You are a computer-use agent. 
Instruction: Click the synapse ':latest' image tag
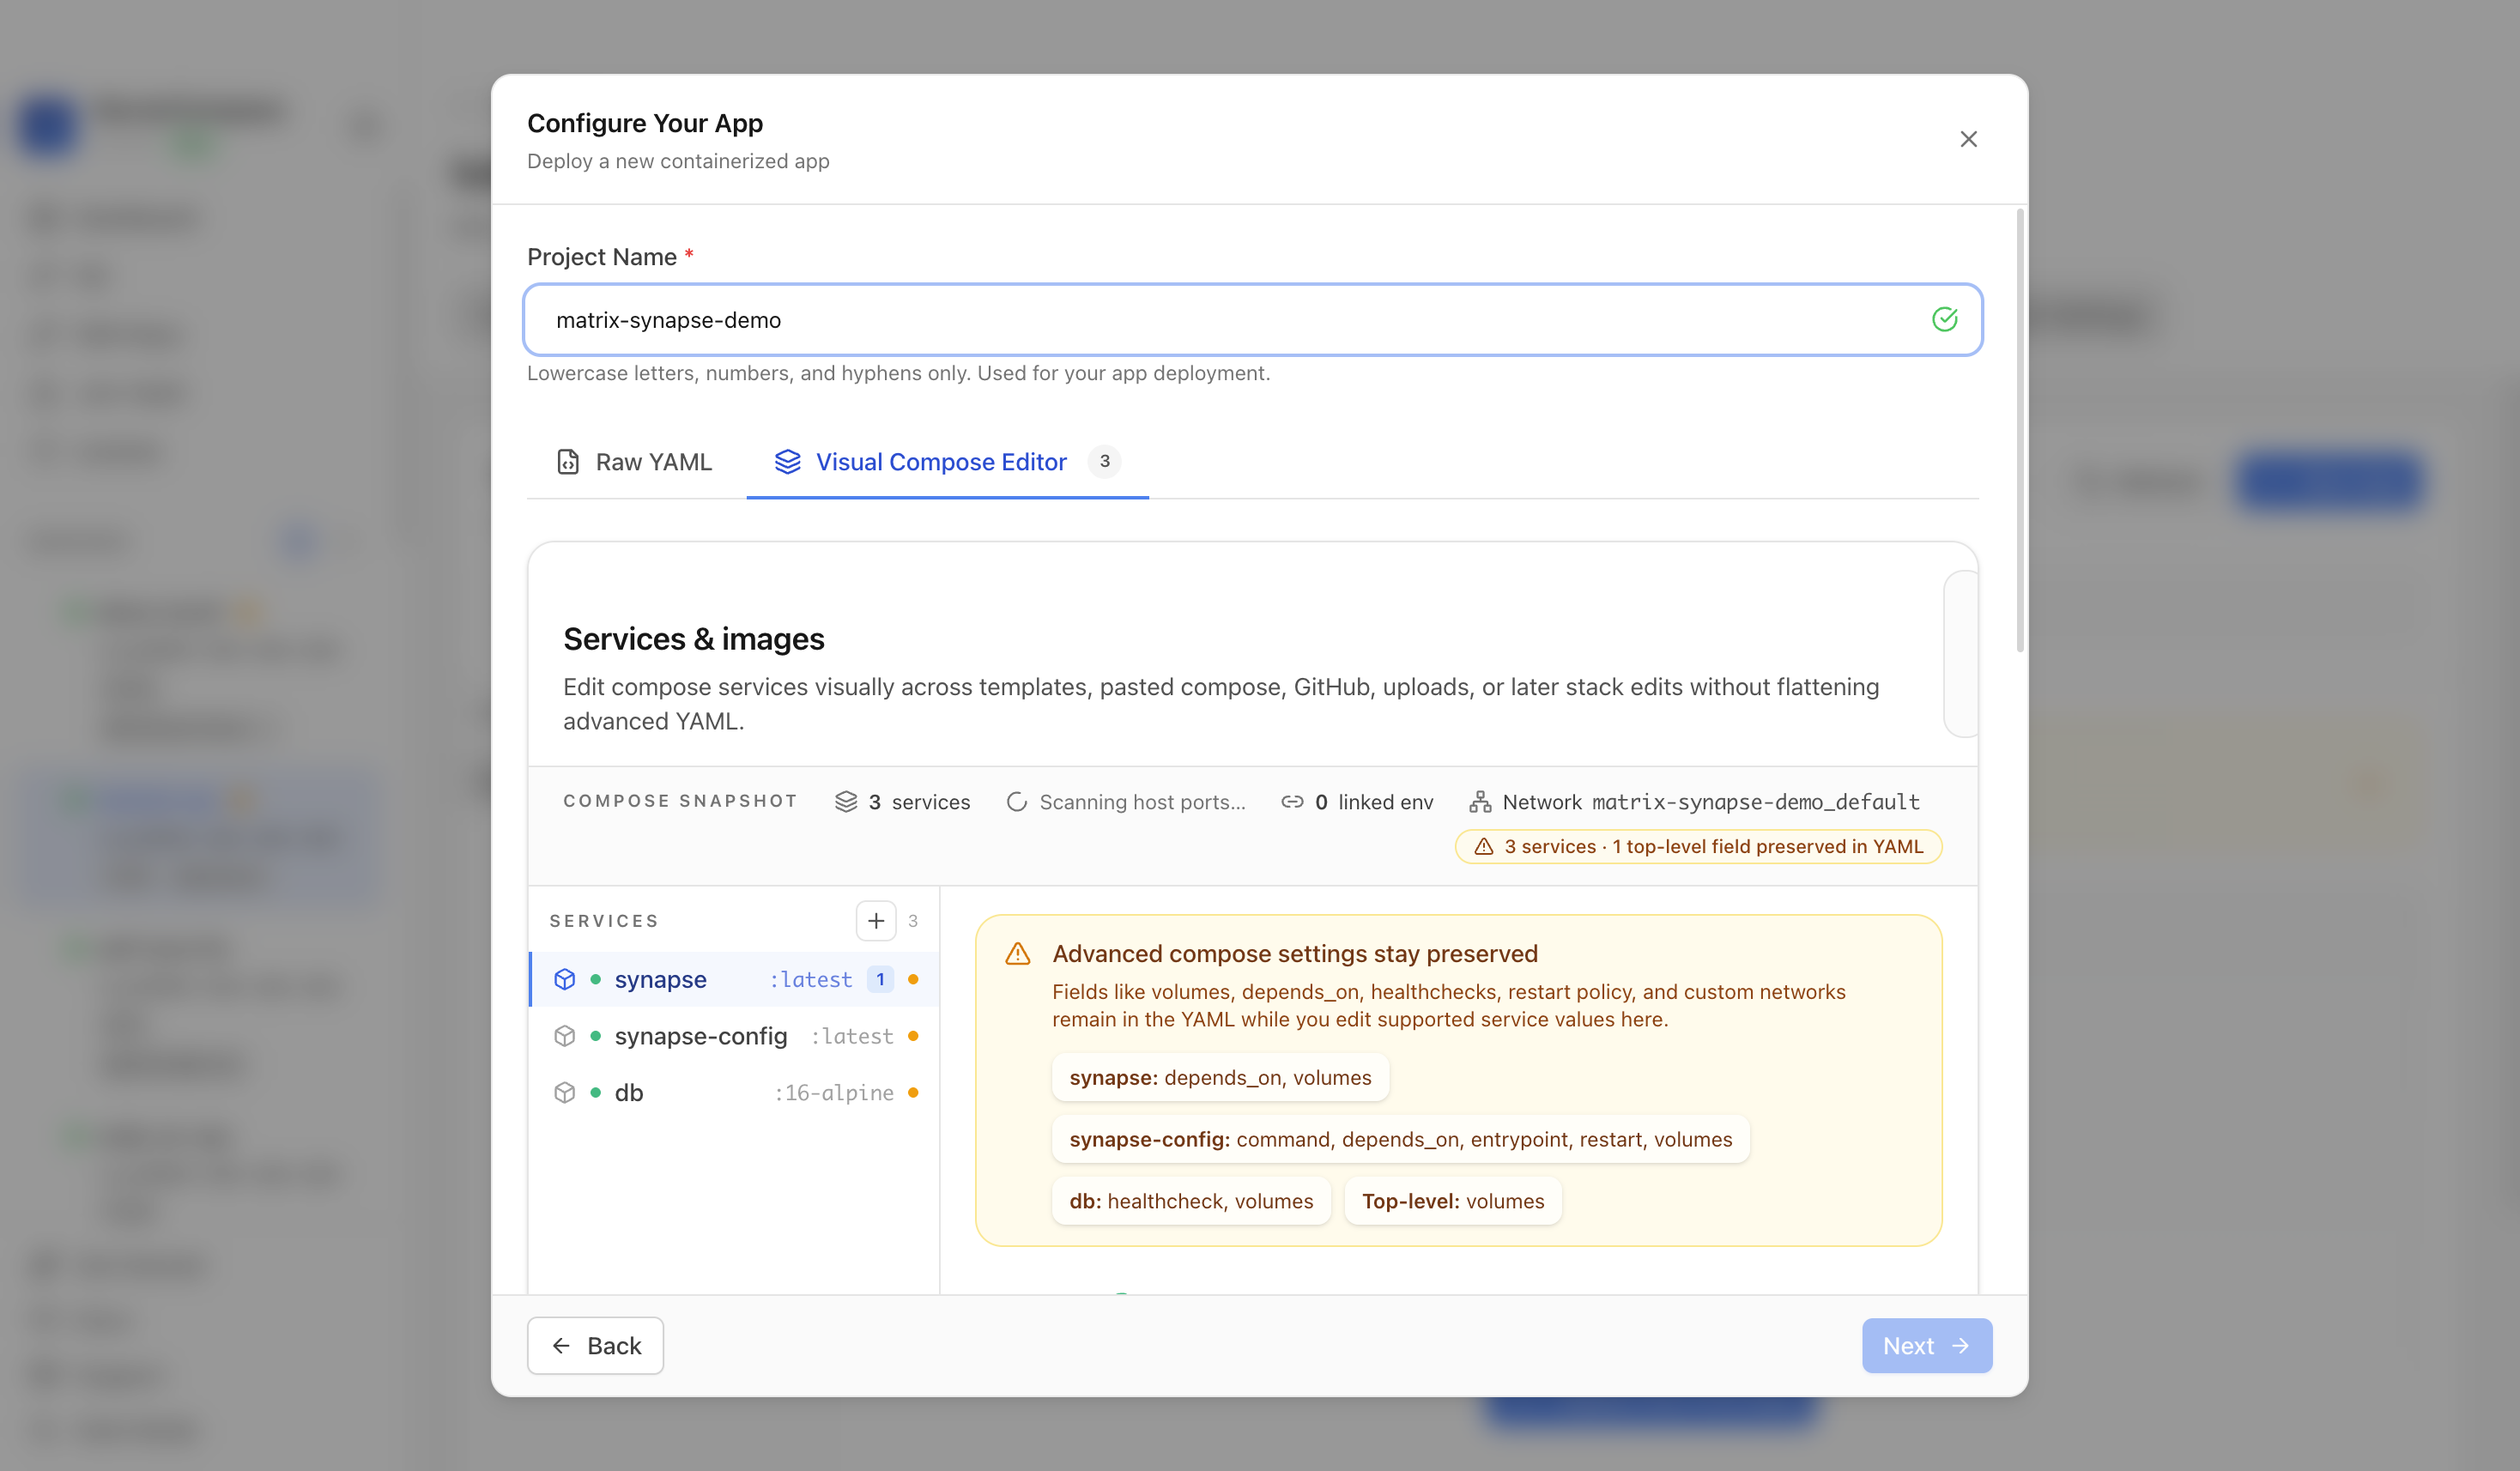(810, 979)
